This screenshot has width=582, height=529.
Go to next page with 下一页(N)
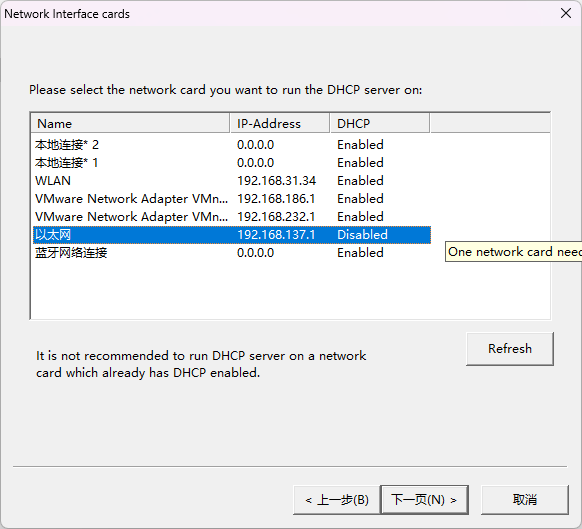(424, 500)
